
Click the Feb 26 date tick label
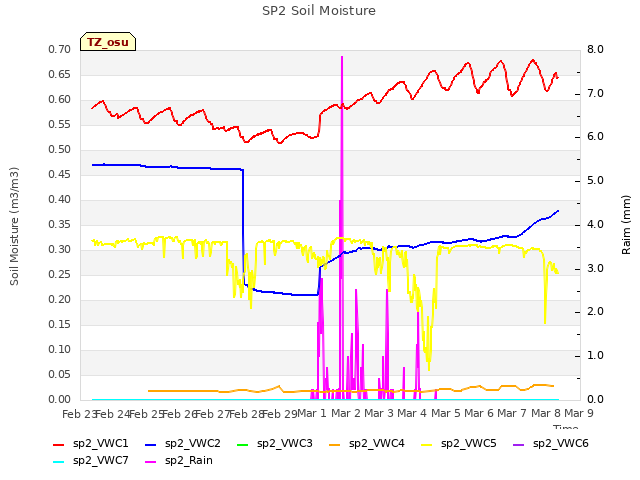click(178, 414)
